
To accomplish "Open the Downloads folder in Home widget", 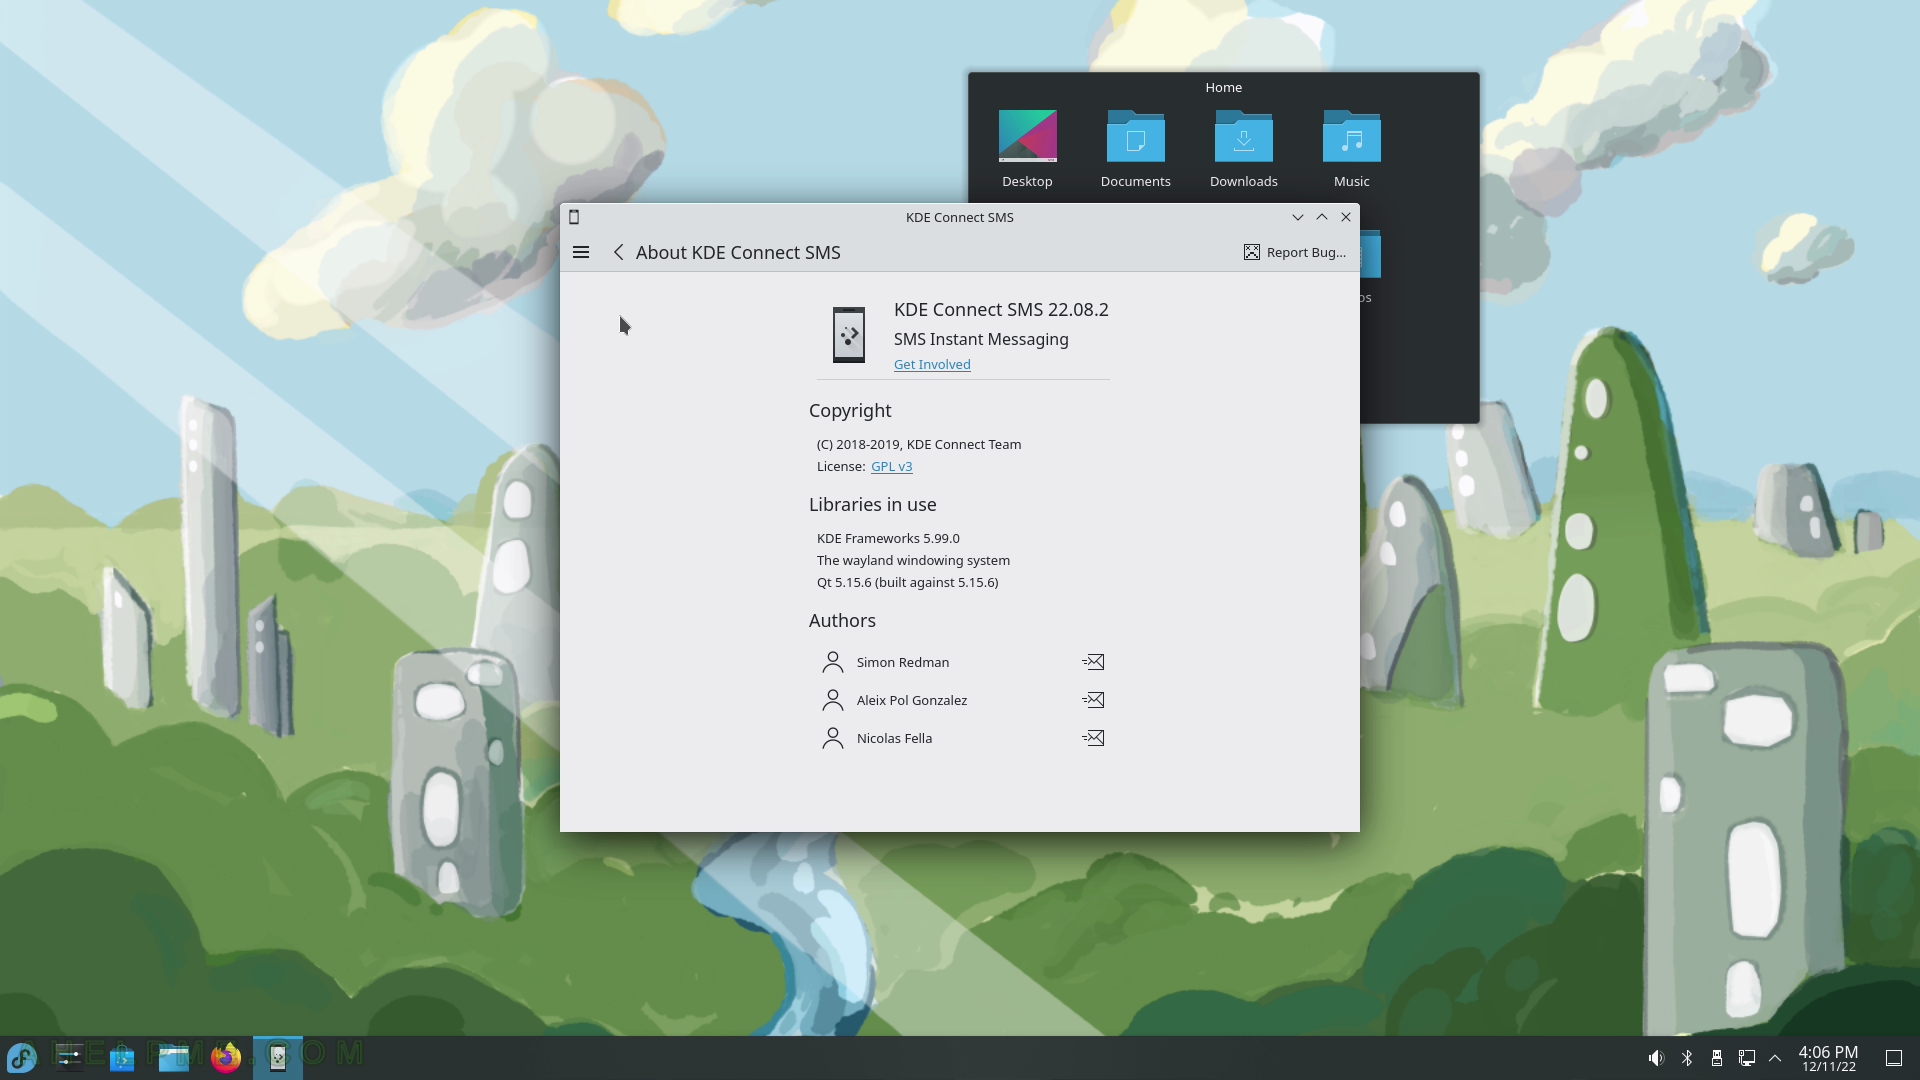I will pyautogui.click(x=1243, y=149).
